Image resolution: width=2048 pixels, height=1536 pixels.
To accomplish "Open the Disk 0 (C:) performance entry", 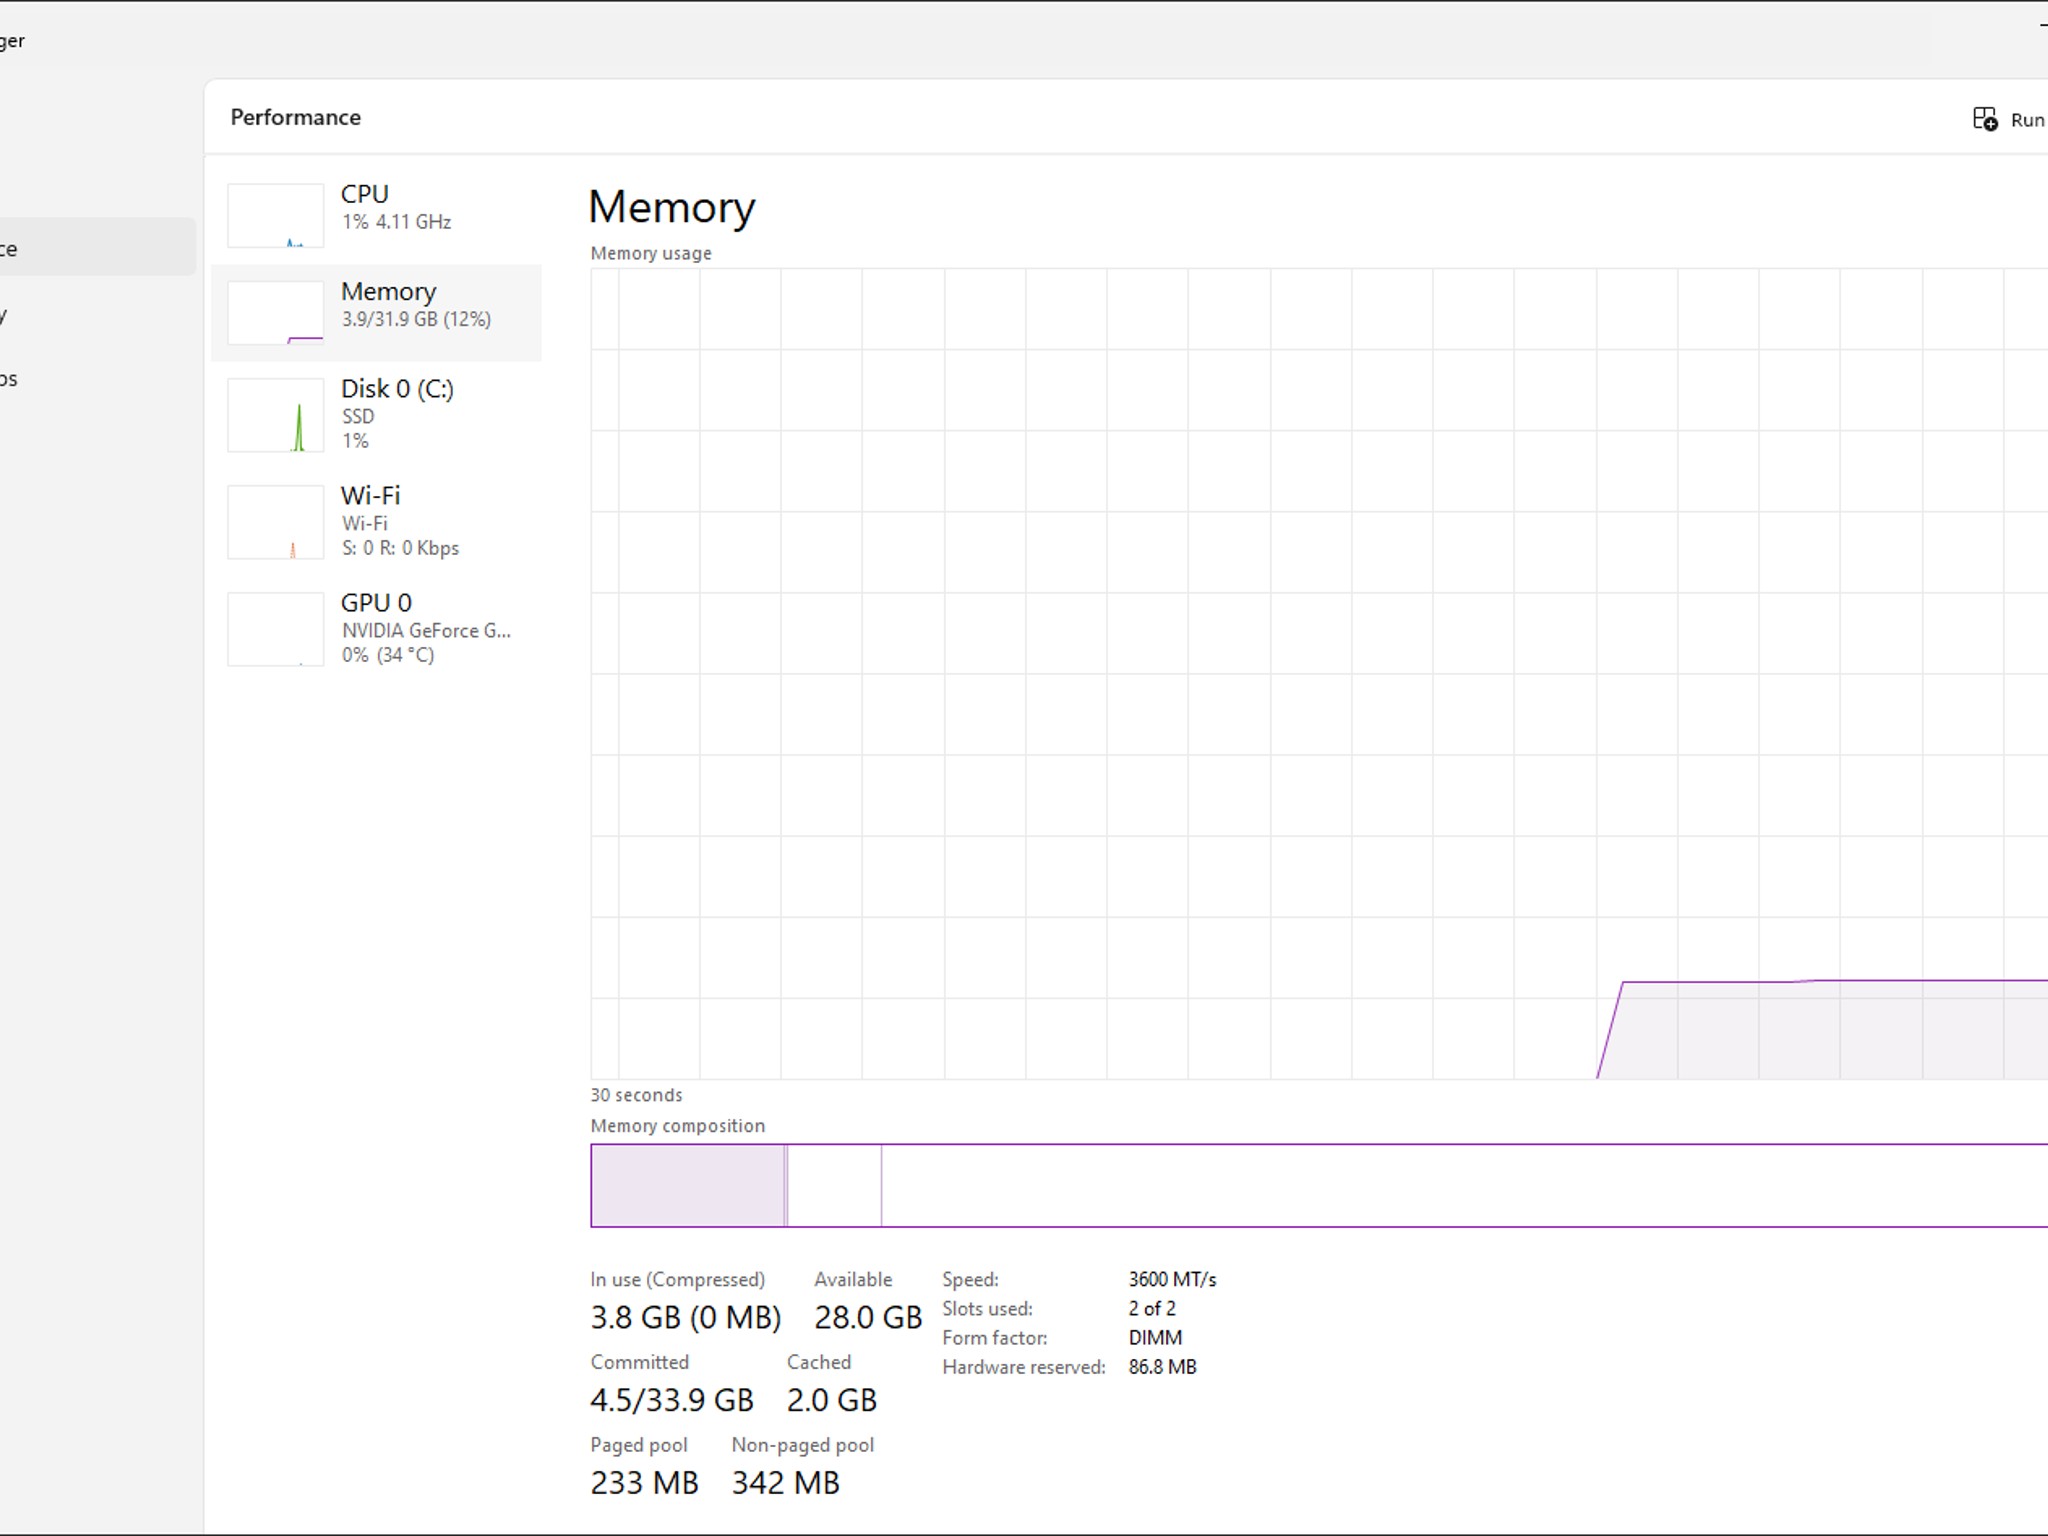I will tap(376, 414).
